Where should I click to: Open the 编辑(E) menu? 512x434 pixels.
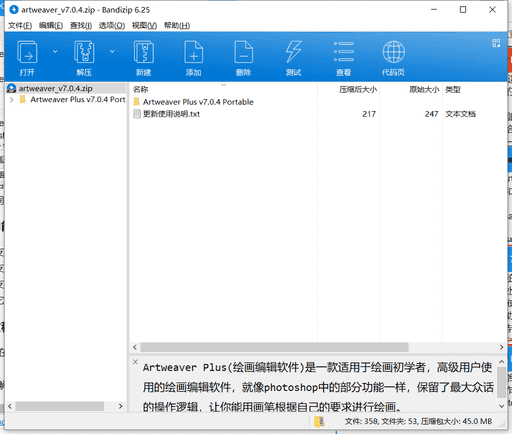(x=51, y=26)
